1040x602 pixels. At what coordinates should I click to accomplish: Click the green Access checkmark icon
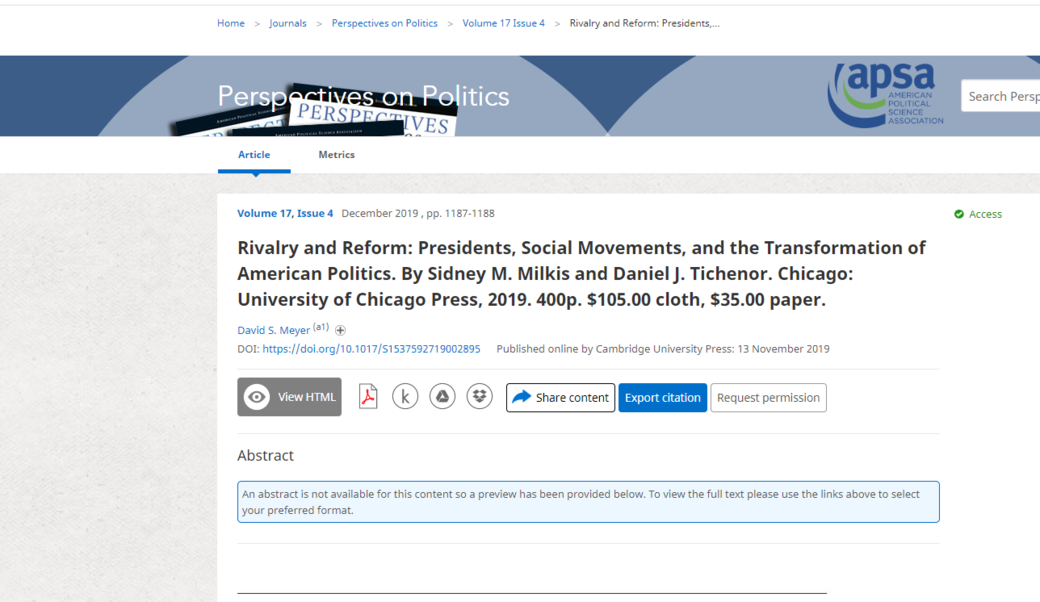pyautogui.click(x=959, y=214)
